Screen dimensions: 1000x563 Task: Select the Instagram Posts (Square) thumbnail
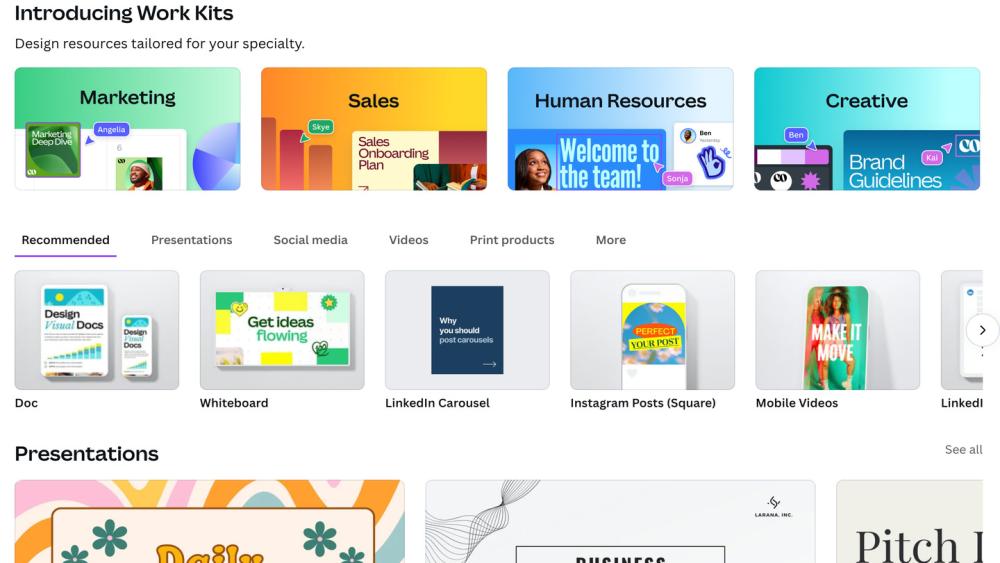click(652, 330)
